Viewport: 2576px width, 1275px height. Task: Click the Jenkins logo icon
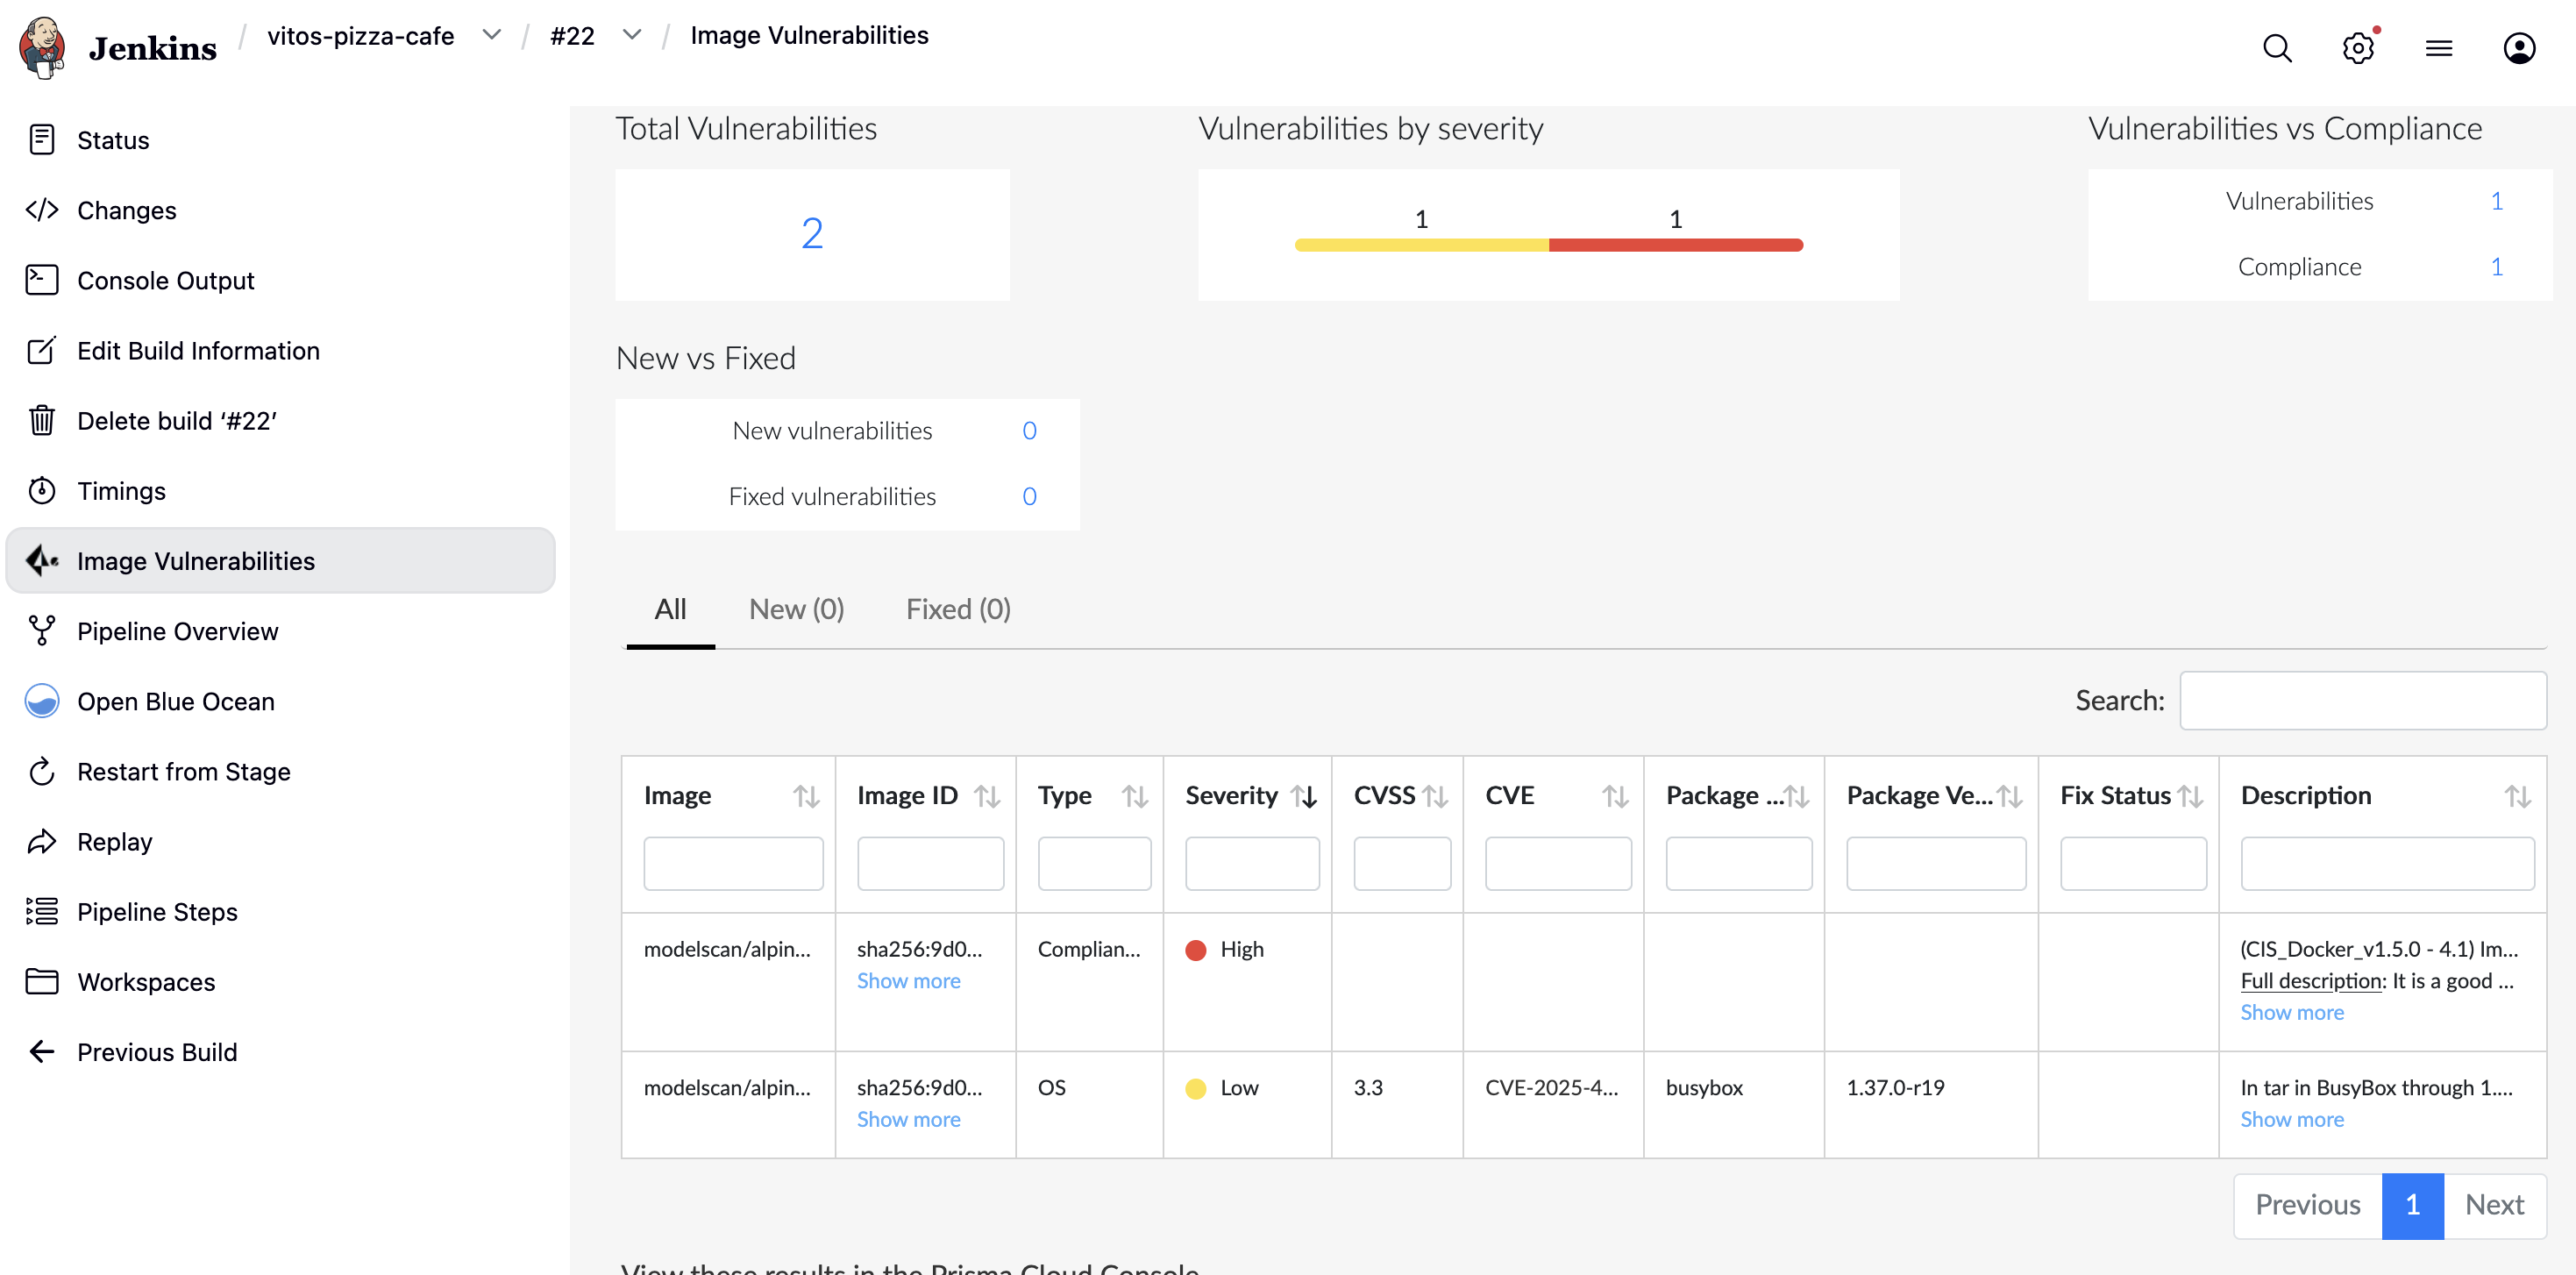[x=42, y=47]
